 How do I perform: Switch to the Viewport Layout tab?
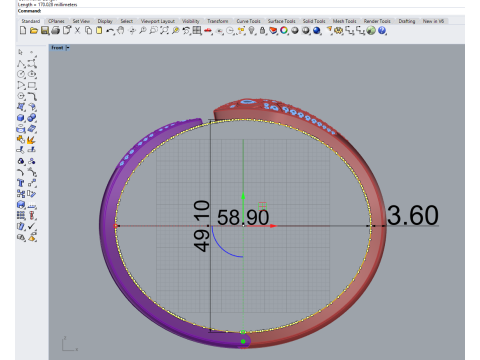[158, 21]
